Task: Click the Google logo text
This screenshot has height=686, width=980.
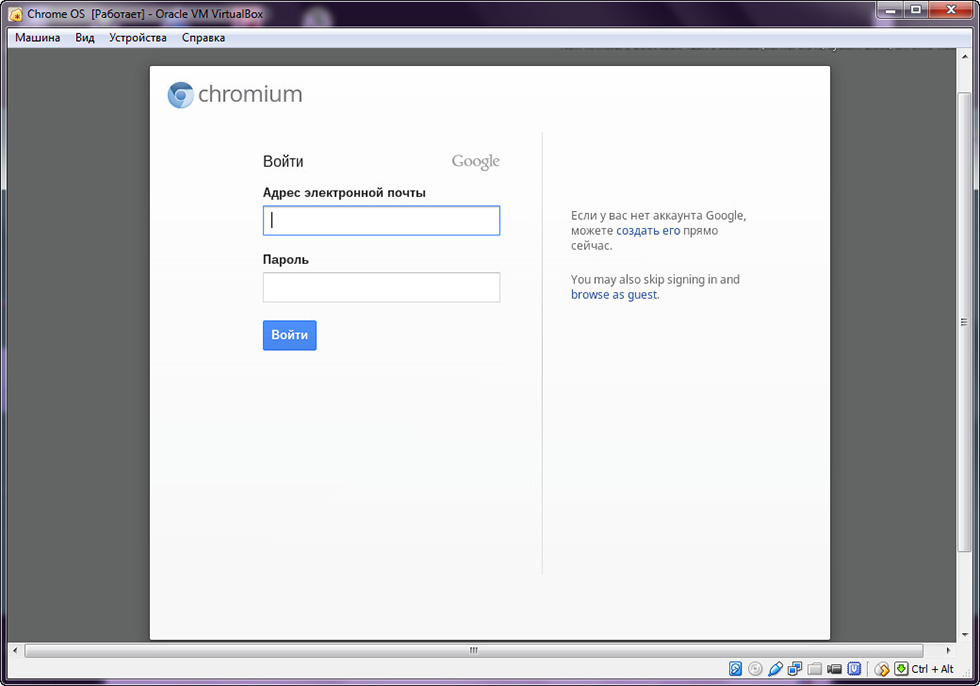Action: pyautogui.click(x=476, y=162)
